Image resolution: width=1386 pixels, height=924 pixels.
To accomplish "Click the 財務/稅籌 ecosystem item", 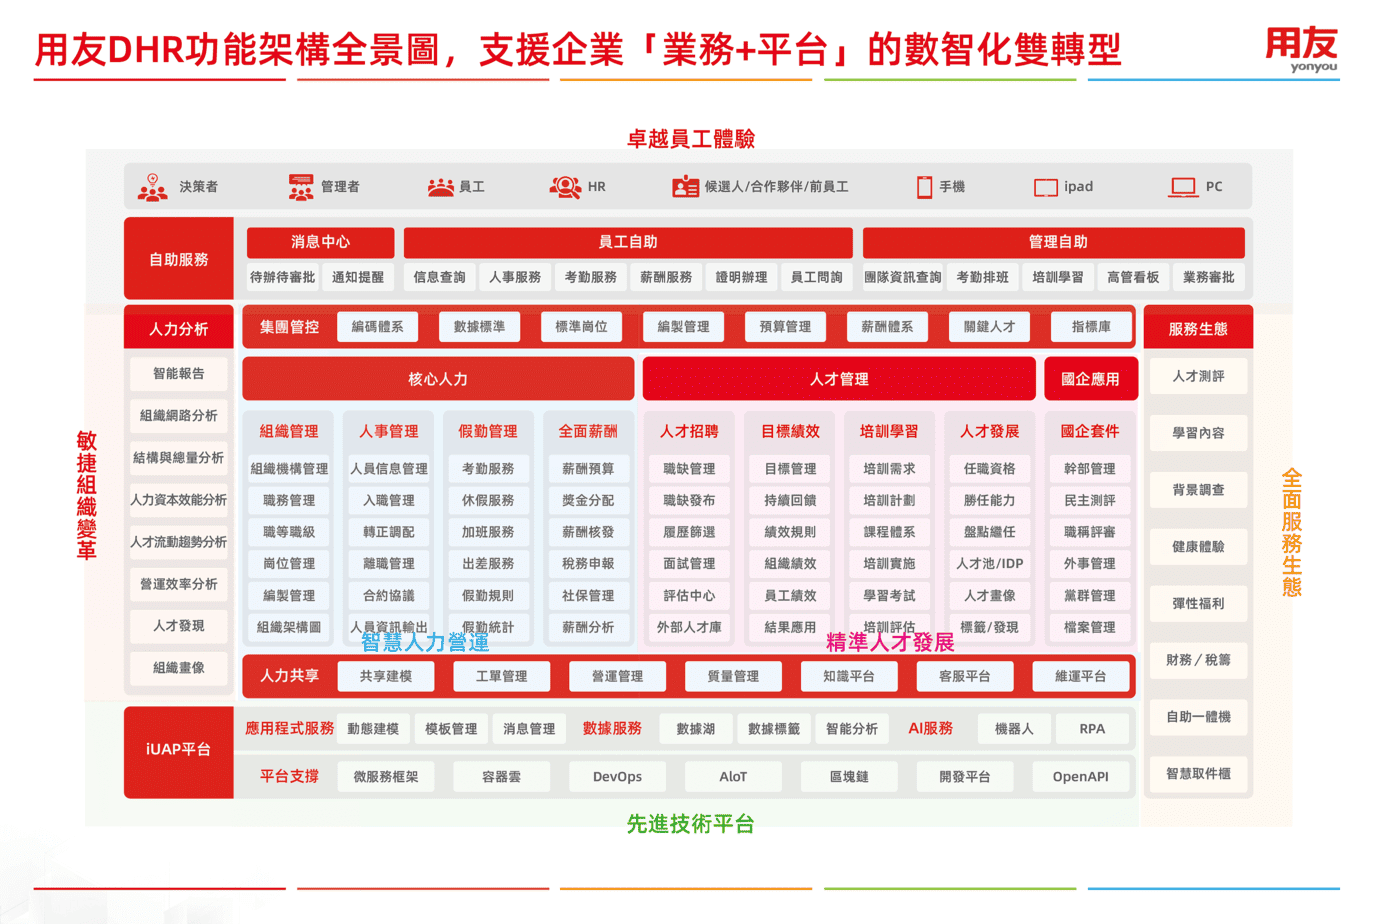I will tap(1198, 660).
